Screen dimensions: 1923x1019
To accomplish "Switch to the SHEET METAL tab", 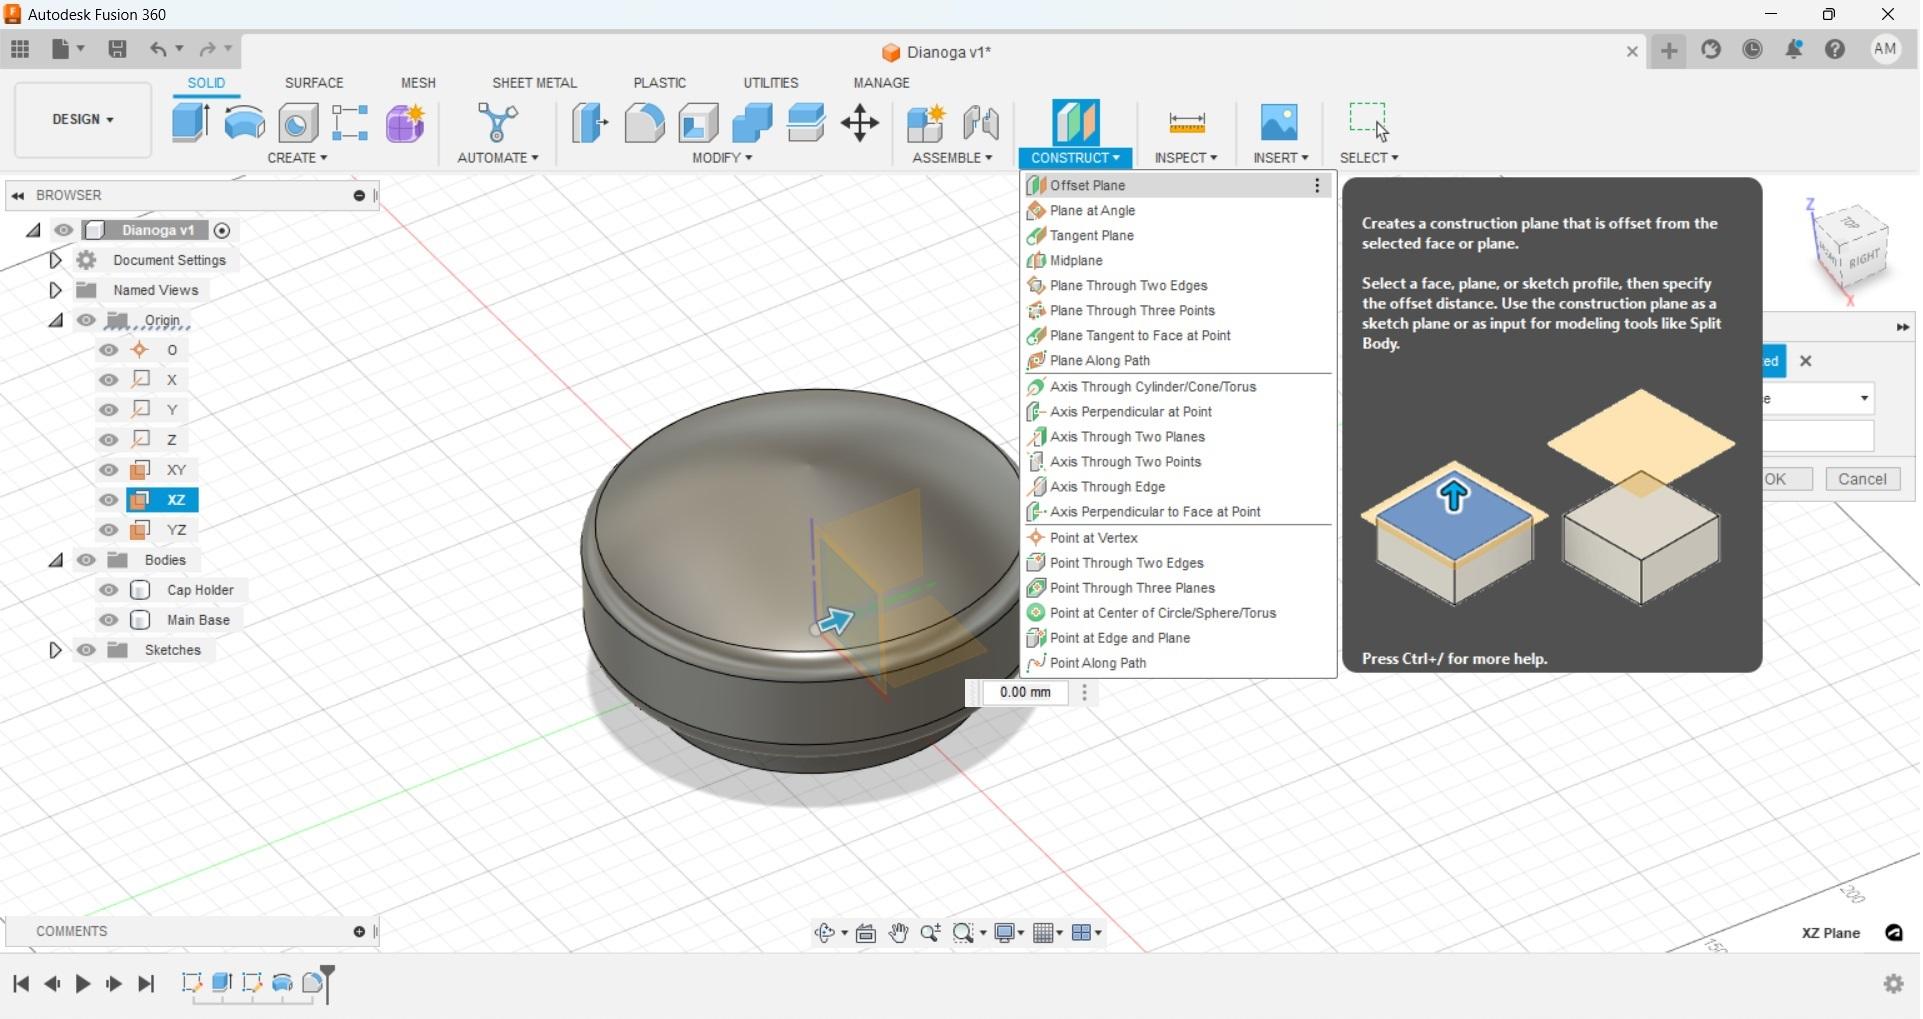I will (534, 83).
